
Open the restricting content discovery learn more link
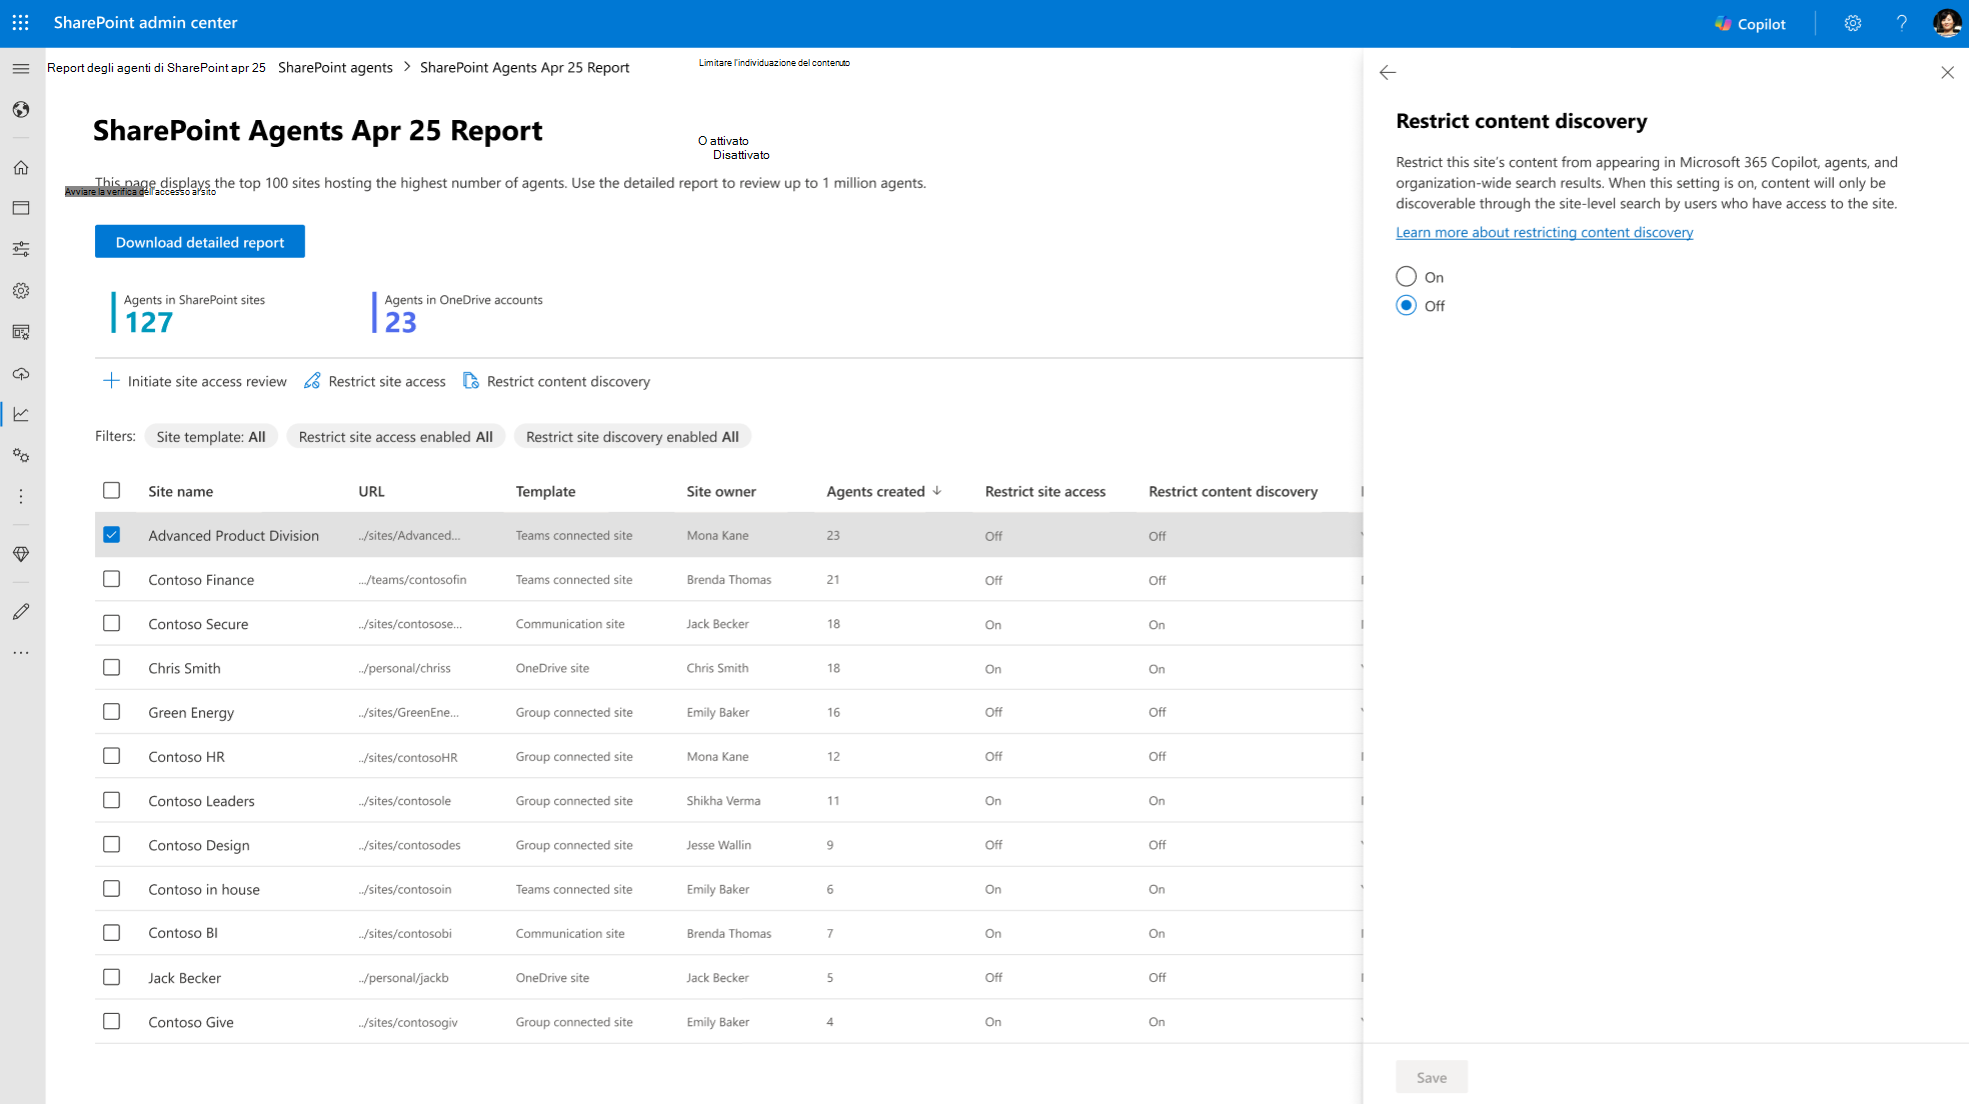(1544, 232)
